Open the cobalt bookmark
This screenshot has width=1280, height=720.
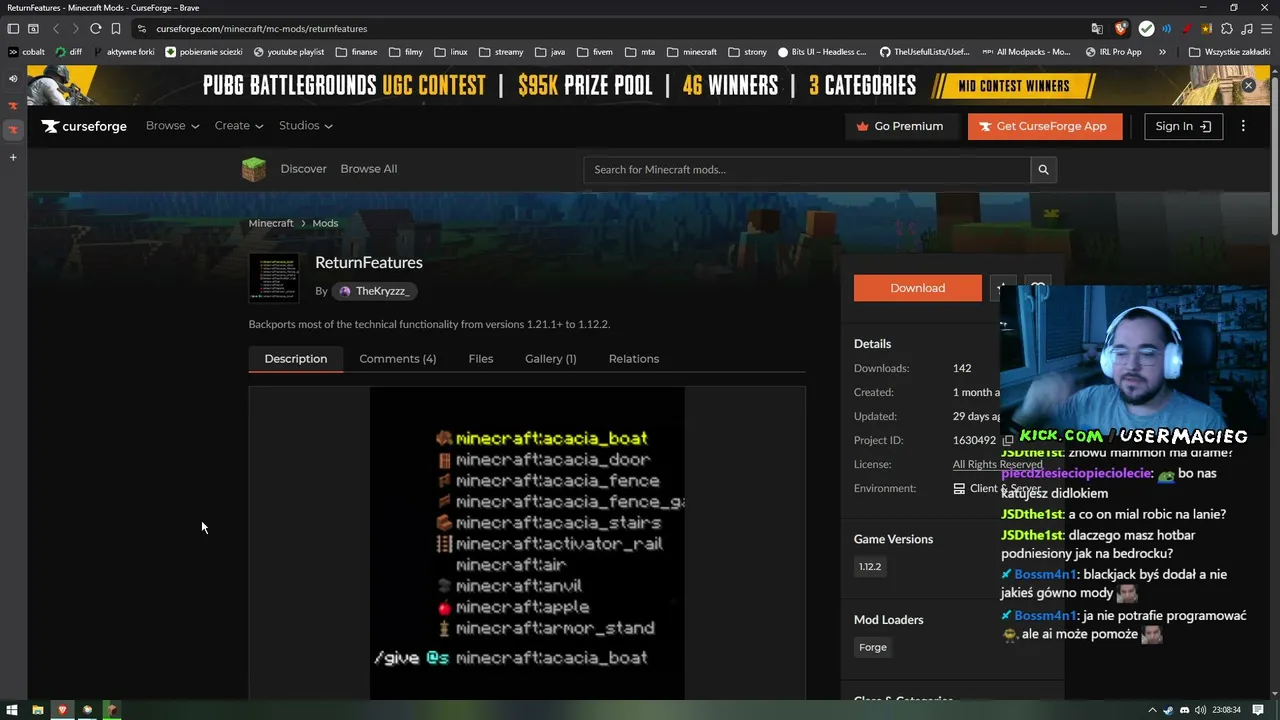click(26, 52)
